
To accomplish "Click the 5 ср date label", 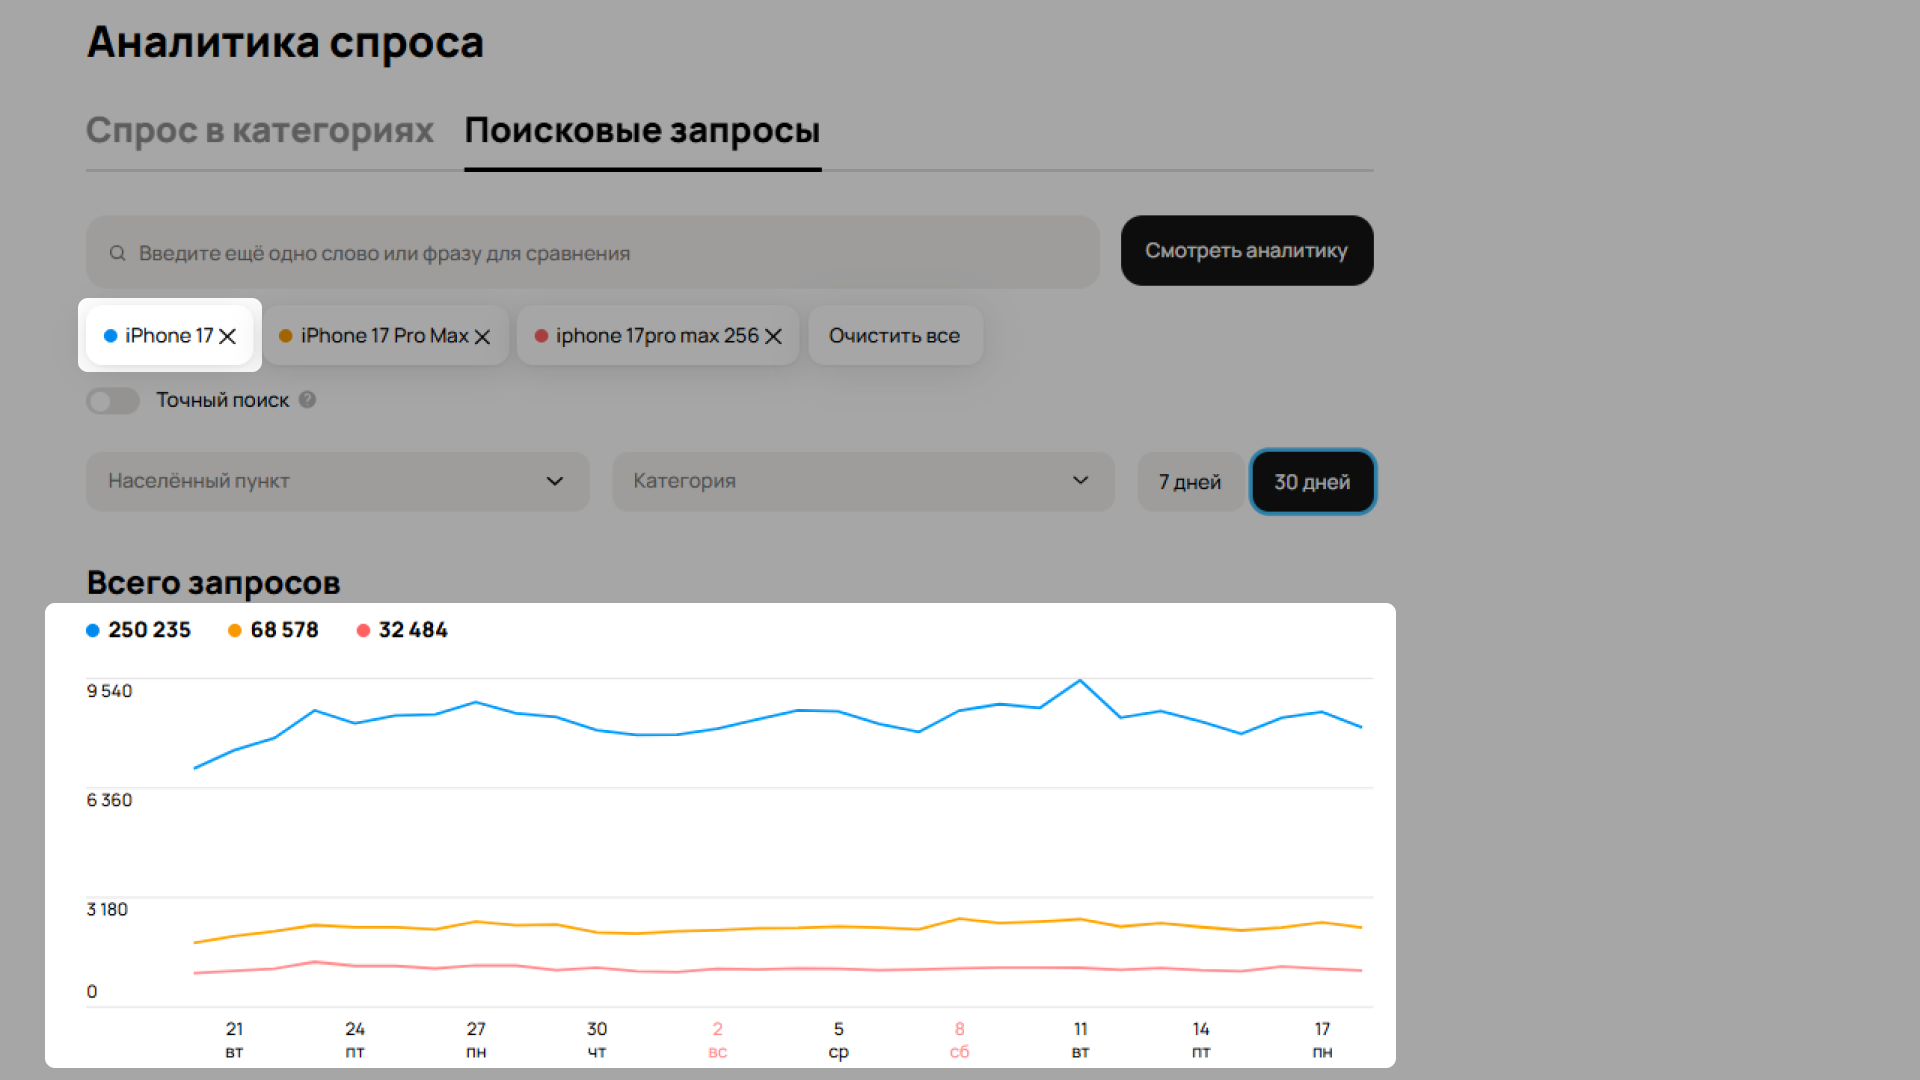I will (838, 1040).
